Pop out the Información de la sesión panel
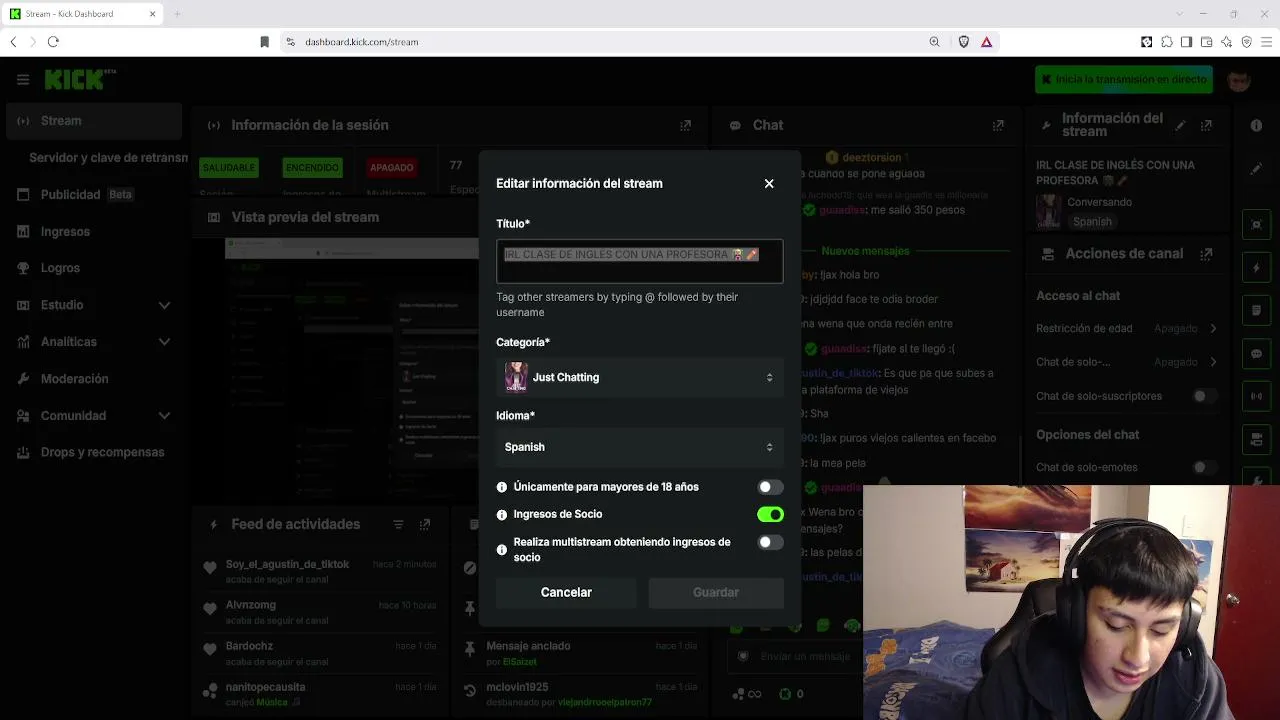1280x720 pixels. point(685,125)
